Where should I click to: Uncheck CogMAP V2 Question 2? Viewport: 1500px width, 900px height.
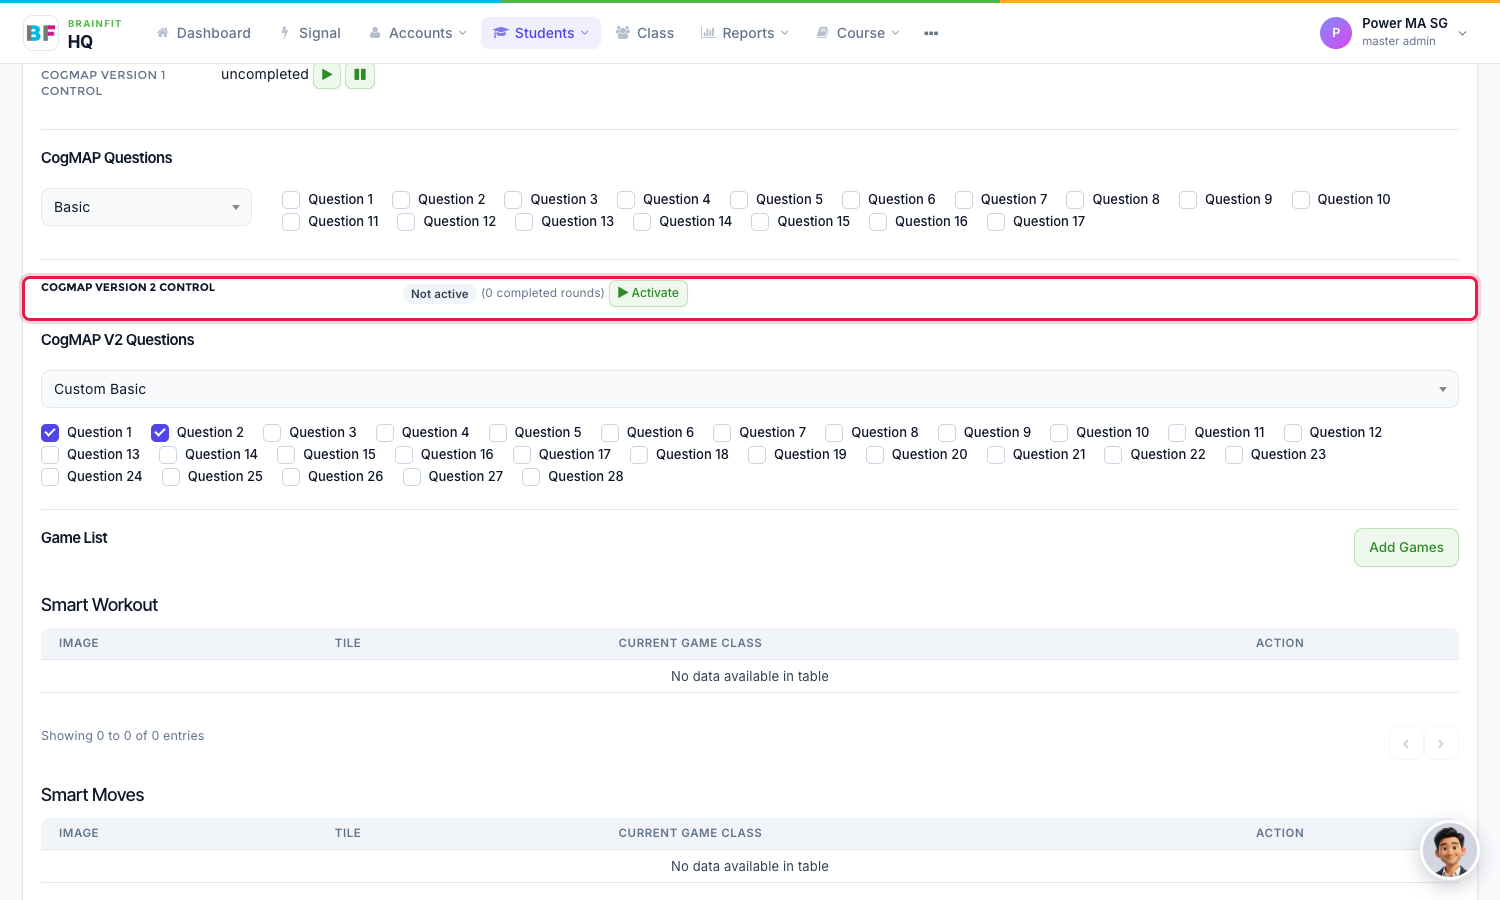coord(160,433)
